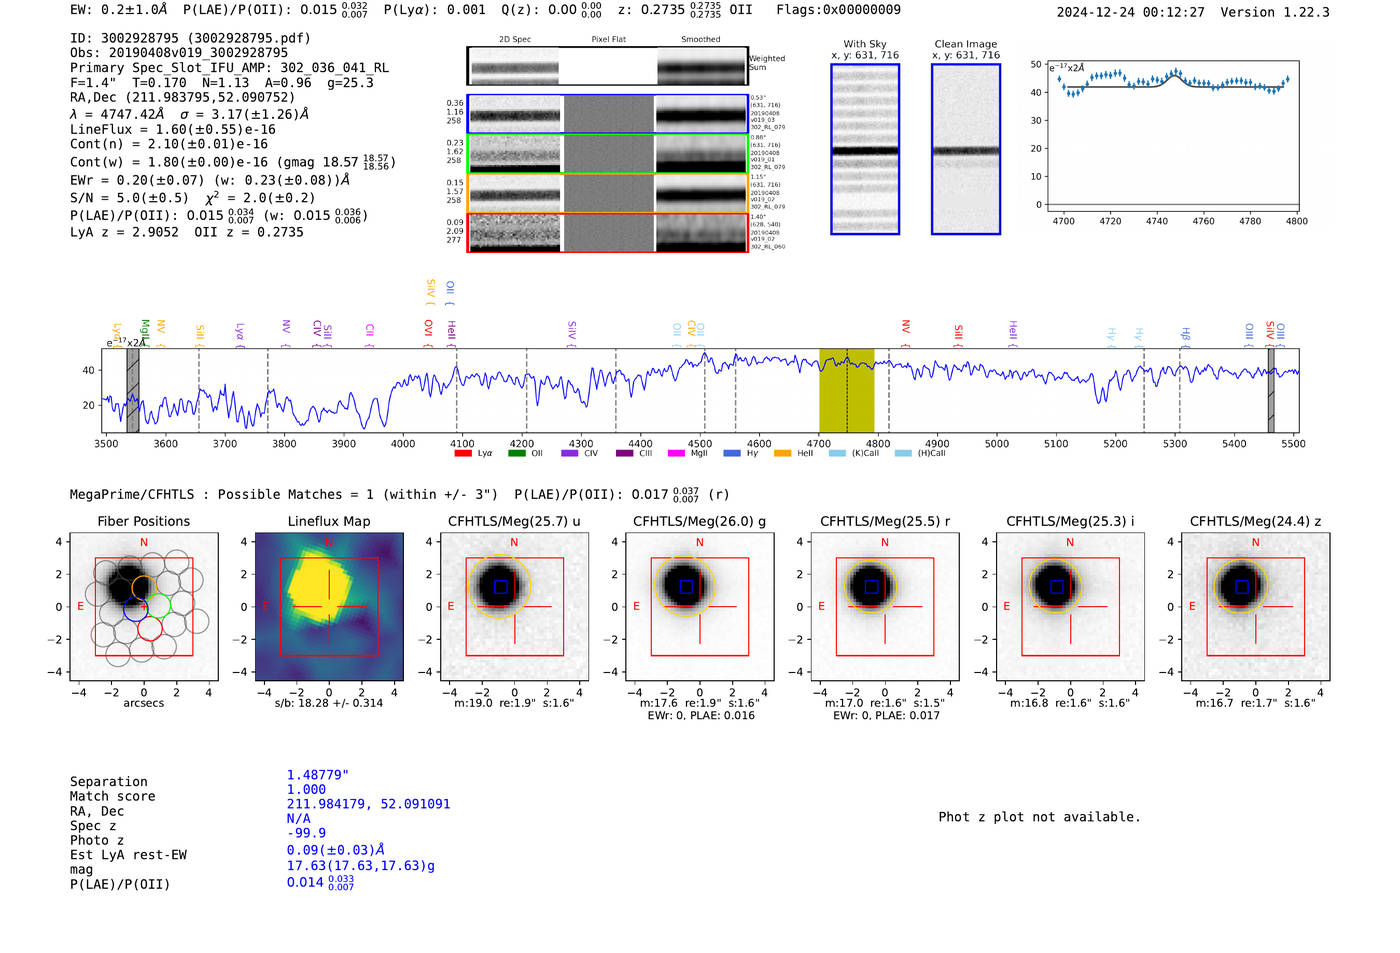
Task: Click the timestamp '2024-12-24 00:12:27'
Action: pyautogui.click(x=1131, y=12)
